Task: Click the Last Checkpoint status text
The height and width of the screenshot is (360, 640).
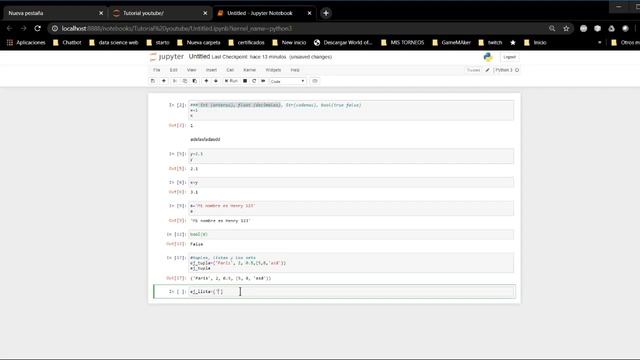Action: 249,57
